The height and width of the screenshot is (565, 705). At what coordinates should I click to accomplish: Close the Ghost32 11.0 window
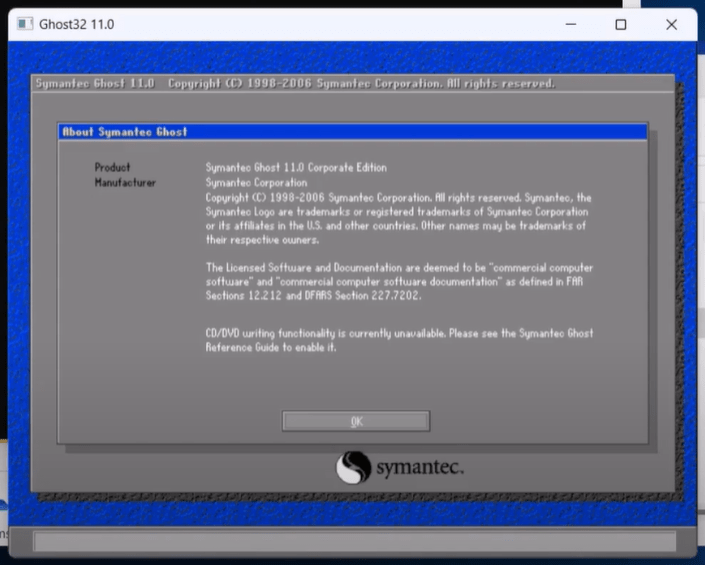(671, 23)
